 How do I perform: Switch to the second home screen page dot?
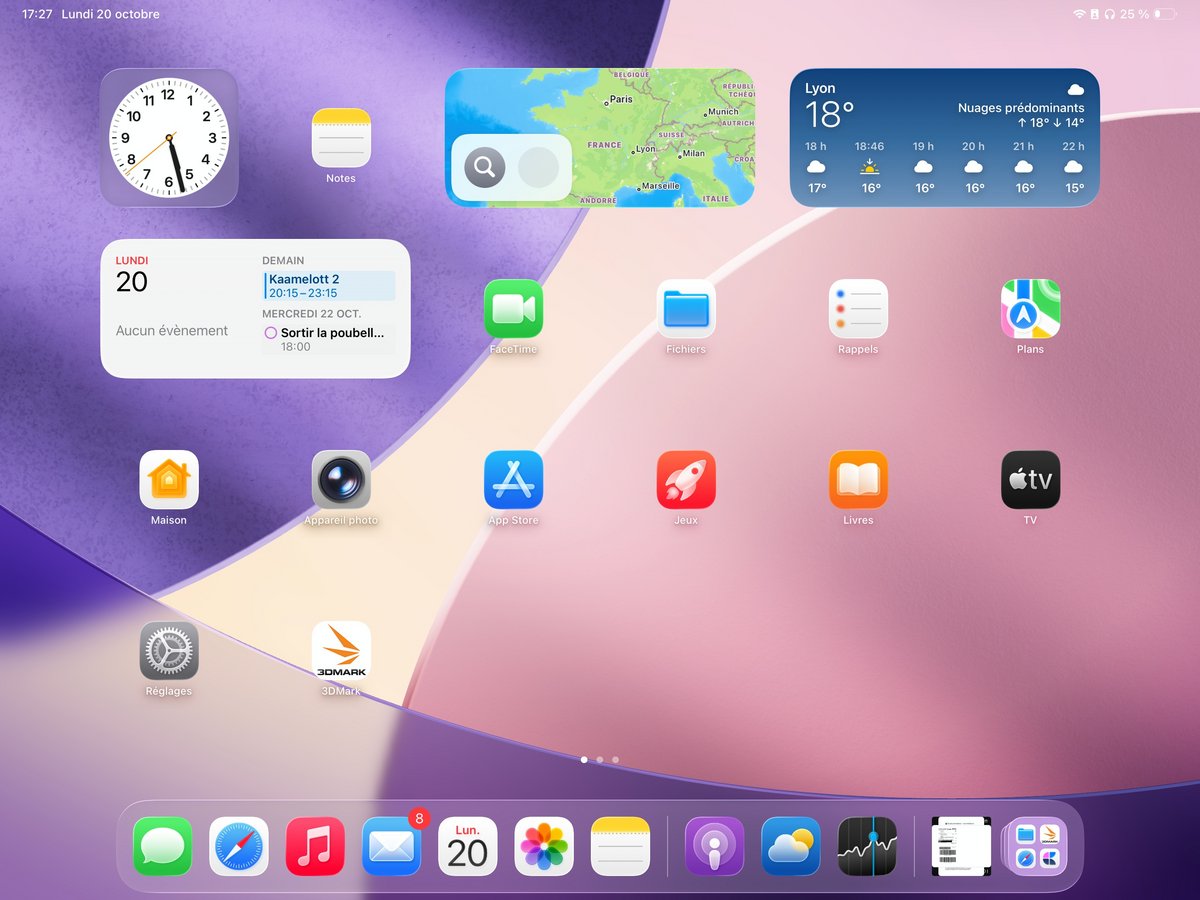click(x=600, y=760)
